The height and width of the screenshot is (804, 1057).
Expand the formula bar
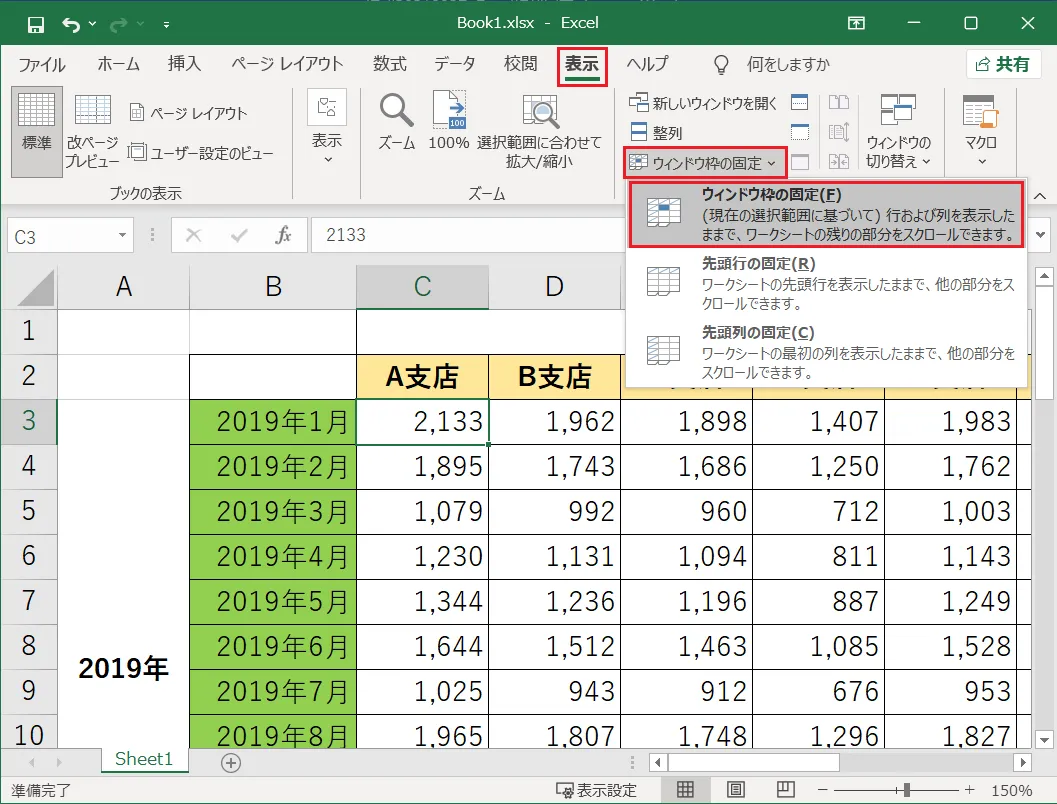(1041, 235)
